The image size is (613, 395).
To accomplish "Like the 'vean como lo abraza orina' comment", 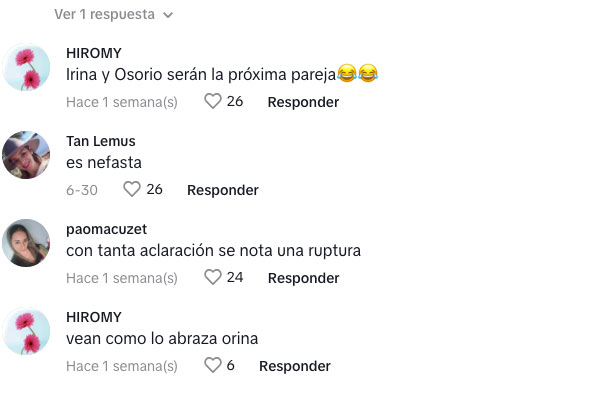I will (213, 365).
